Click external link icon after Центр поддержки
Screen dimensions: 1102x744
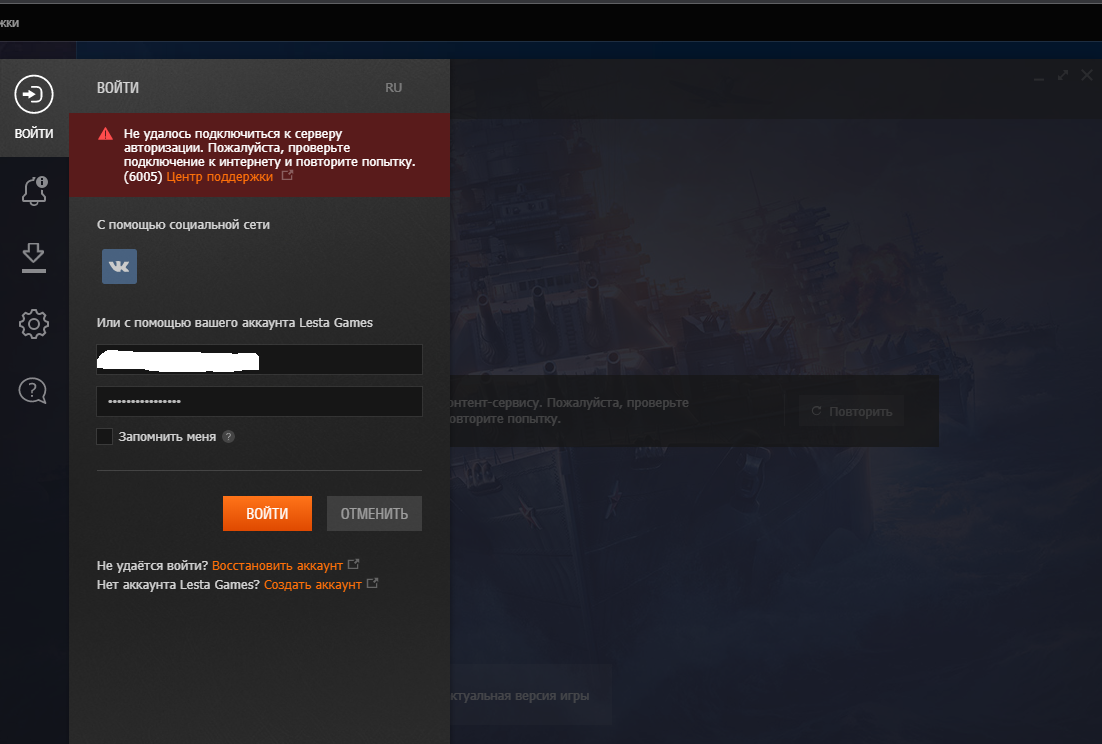[x=287, y=176]
